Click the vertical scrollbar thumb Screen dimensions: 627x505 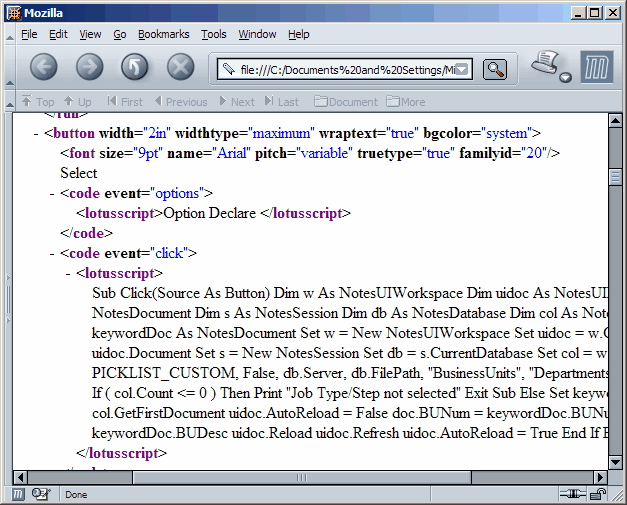tap(615, 177)
